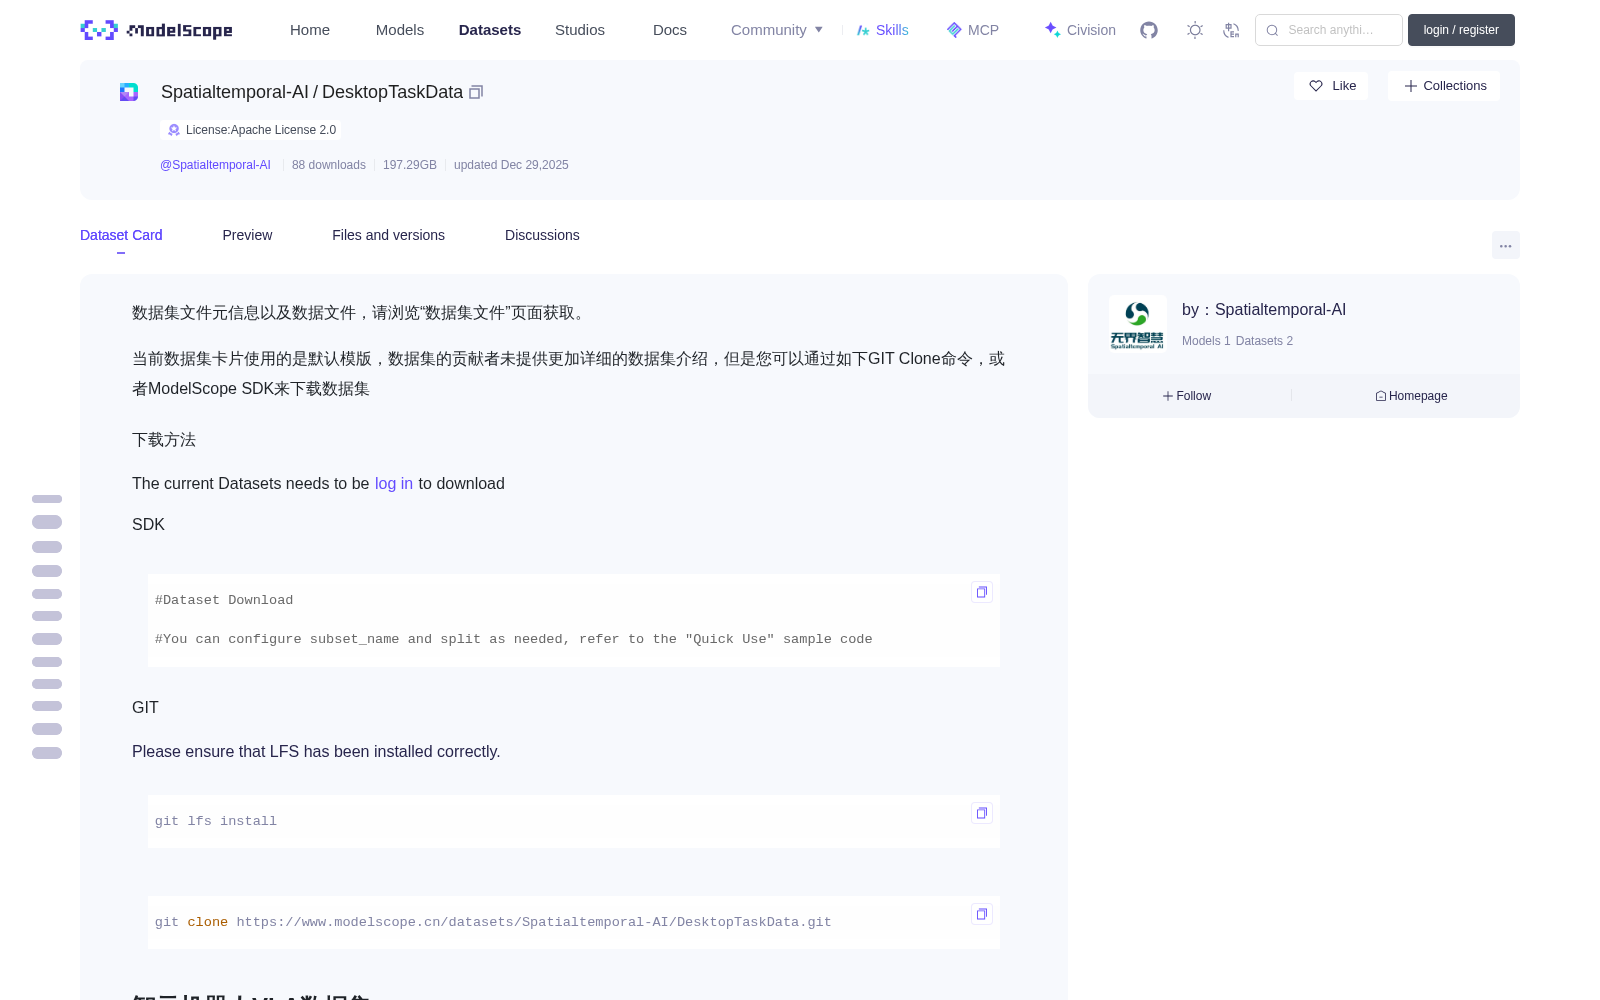Screen dimensions: 1600x1000
Task: Click the heart Like button
Action: [1331, 86]
